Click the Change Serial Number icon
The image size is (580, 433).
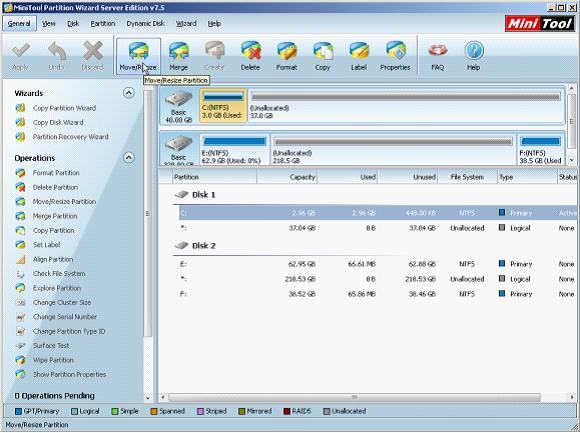click(20, 317)
